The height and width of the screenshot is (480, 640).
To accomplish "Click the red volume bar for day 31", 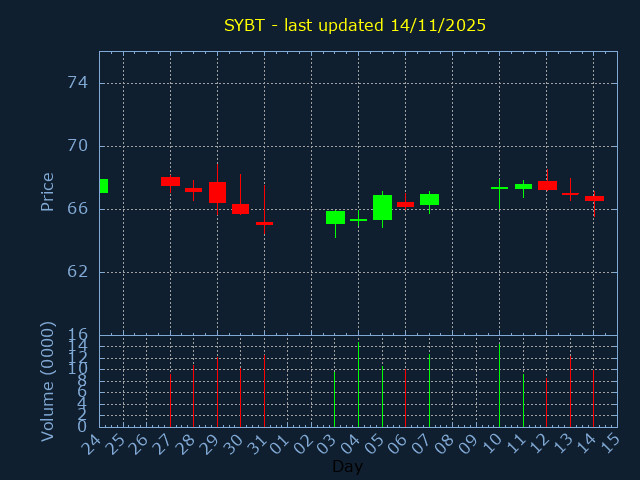I will point(264,391).
